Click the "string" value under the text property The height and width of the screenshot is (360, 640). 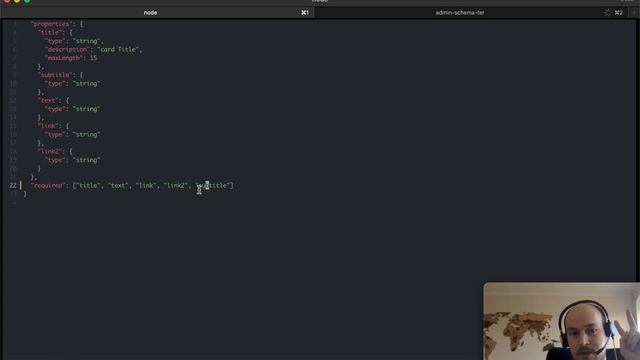[87, 109]
